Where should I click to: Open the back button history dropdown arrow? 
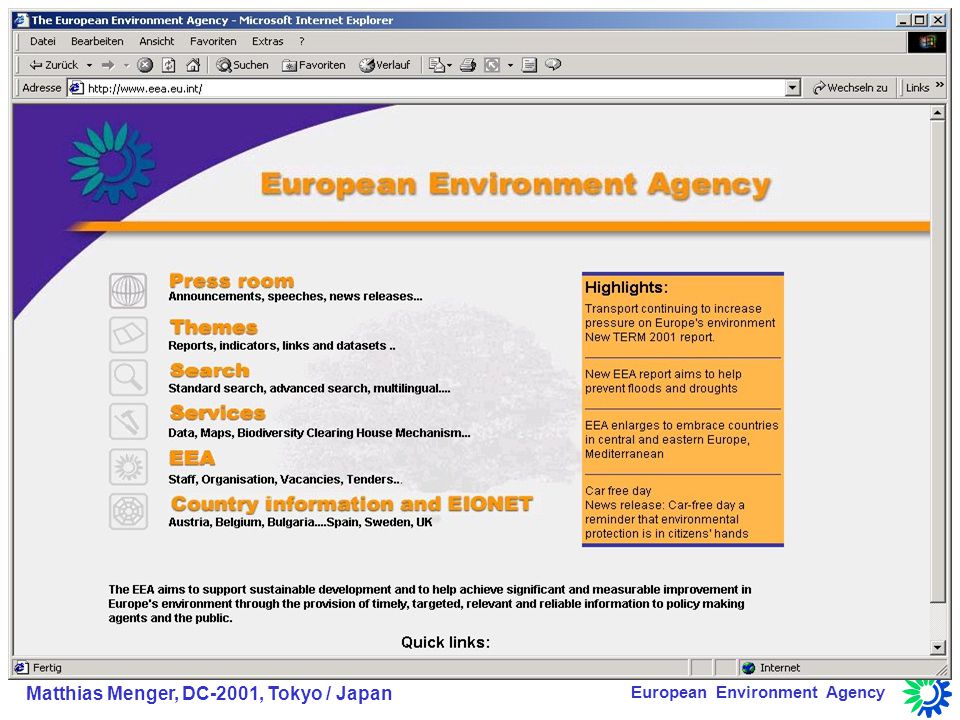(89, 65)
